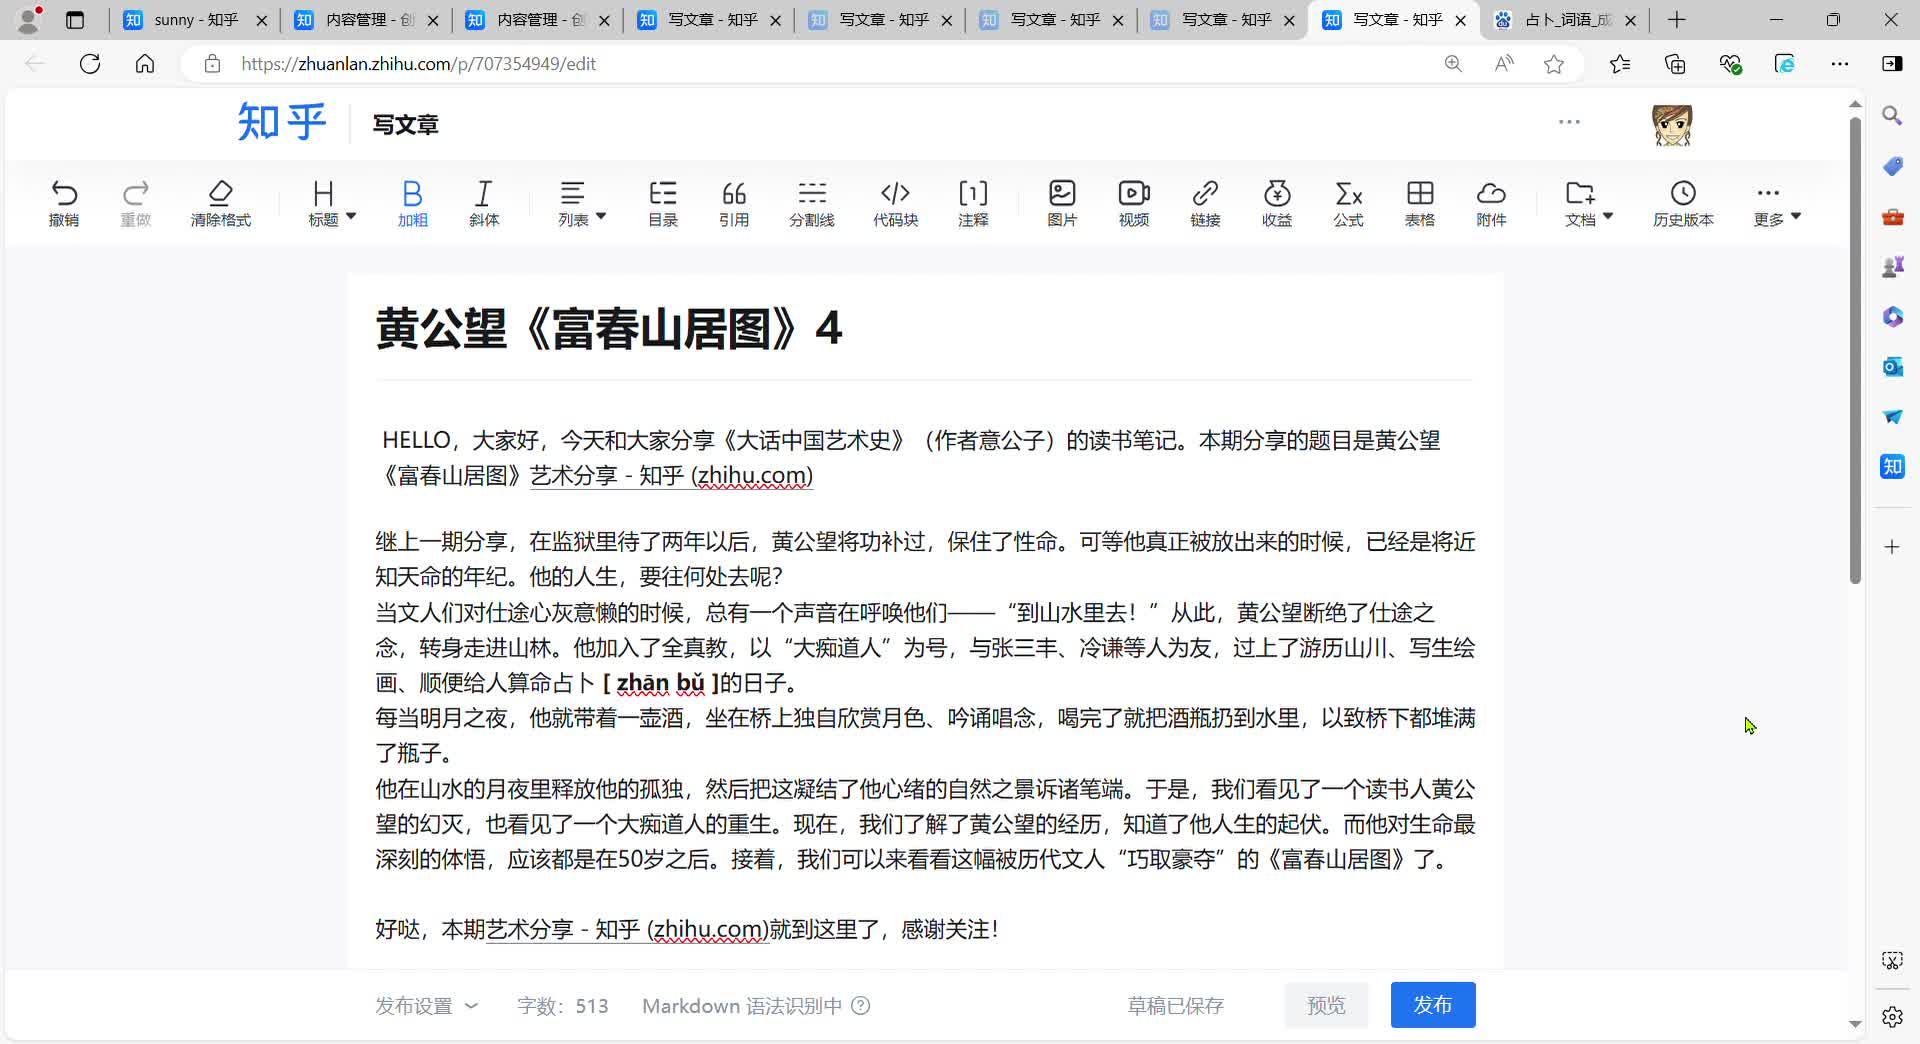Open browser settings and more menu
The height and width of the screenshot is (1044, 1920).
[x=1840, y=64]
